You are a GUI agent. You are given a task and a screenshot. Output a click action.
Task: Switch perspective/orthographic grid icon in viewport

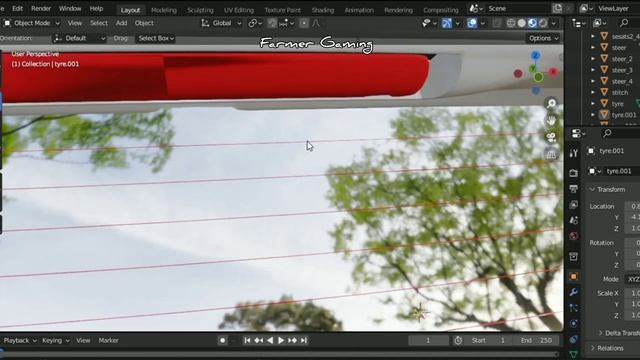tap(551, 154)
